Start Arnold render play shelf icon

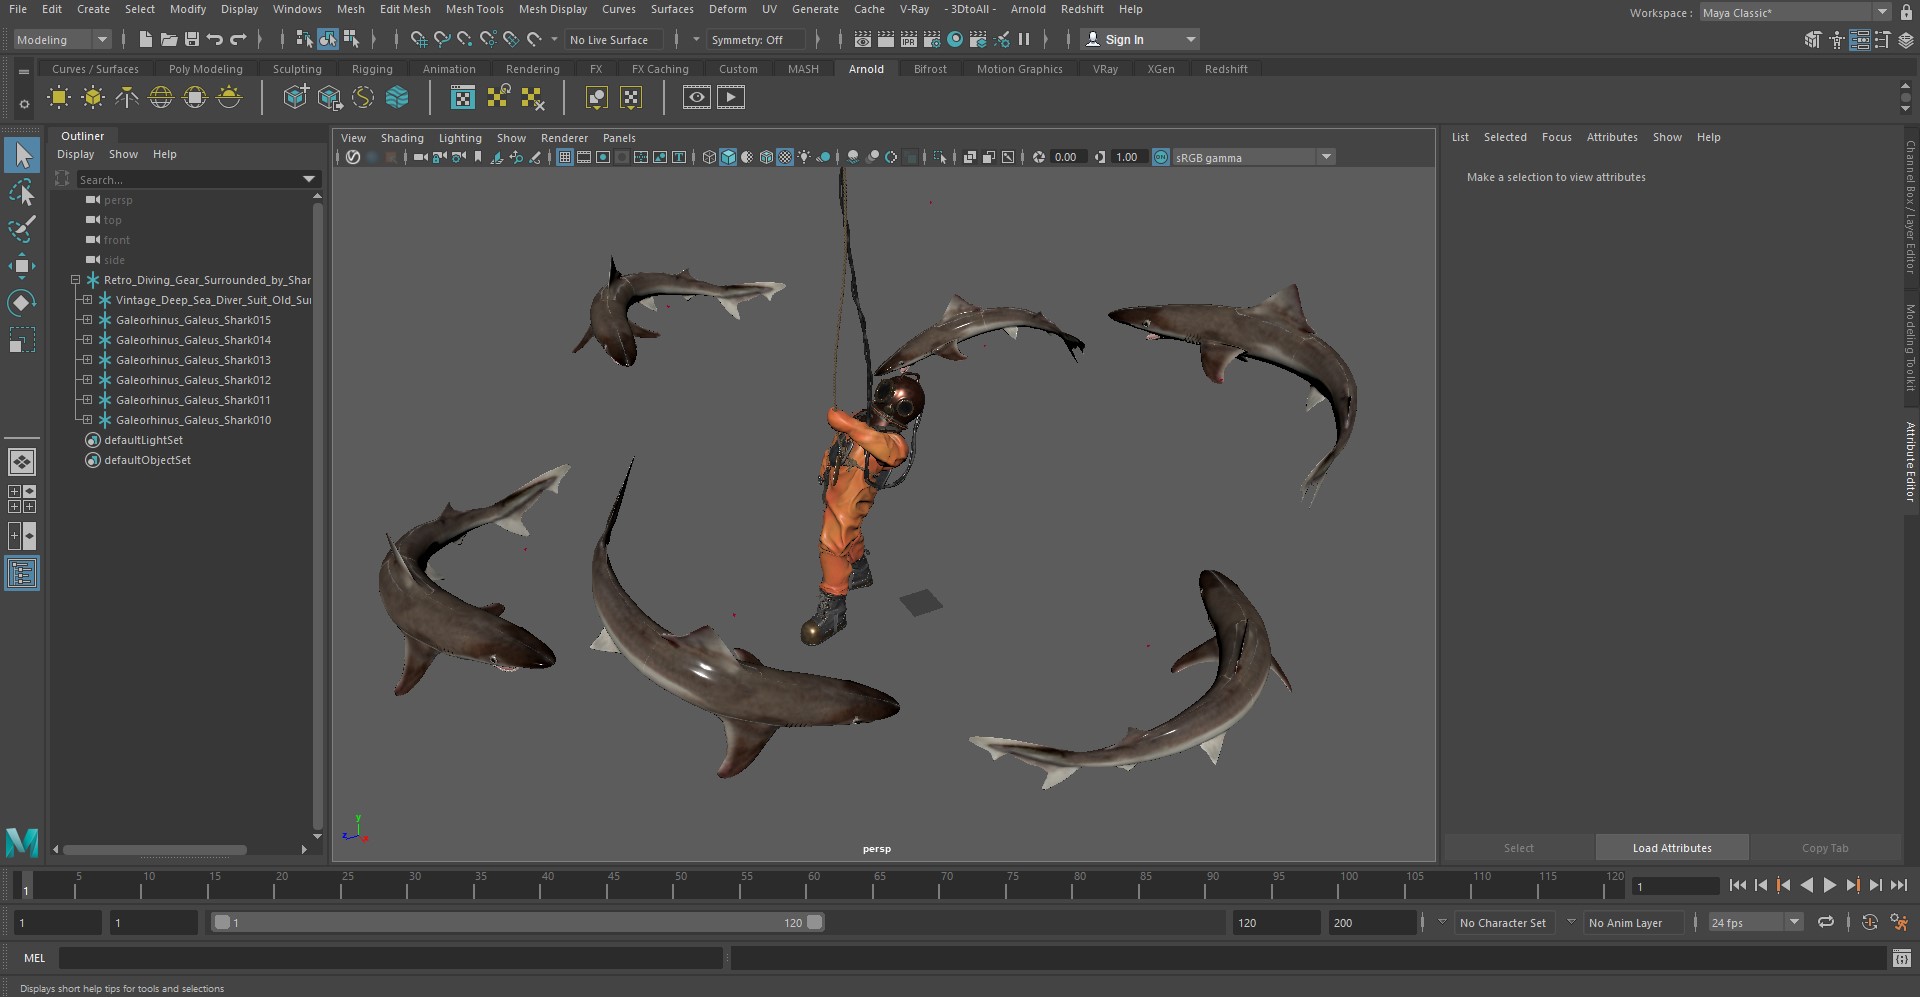pos(731,97)
